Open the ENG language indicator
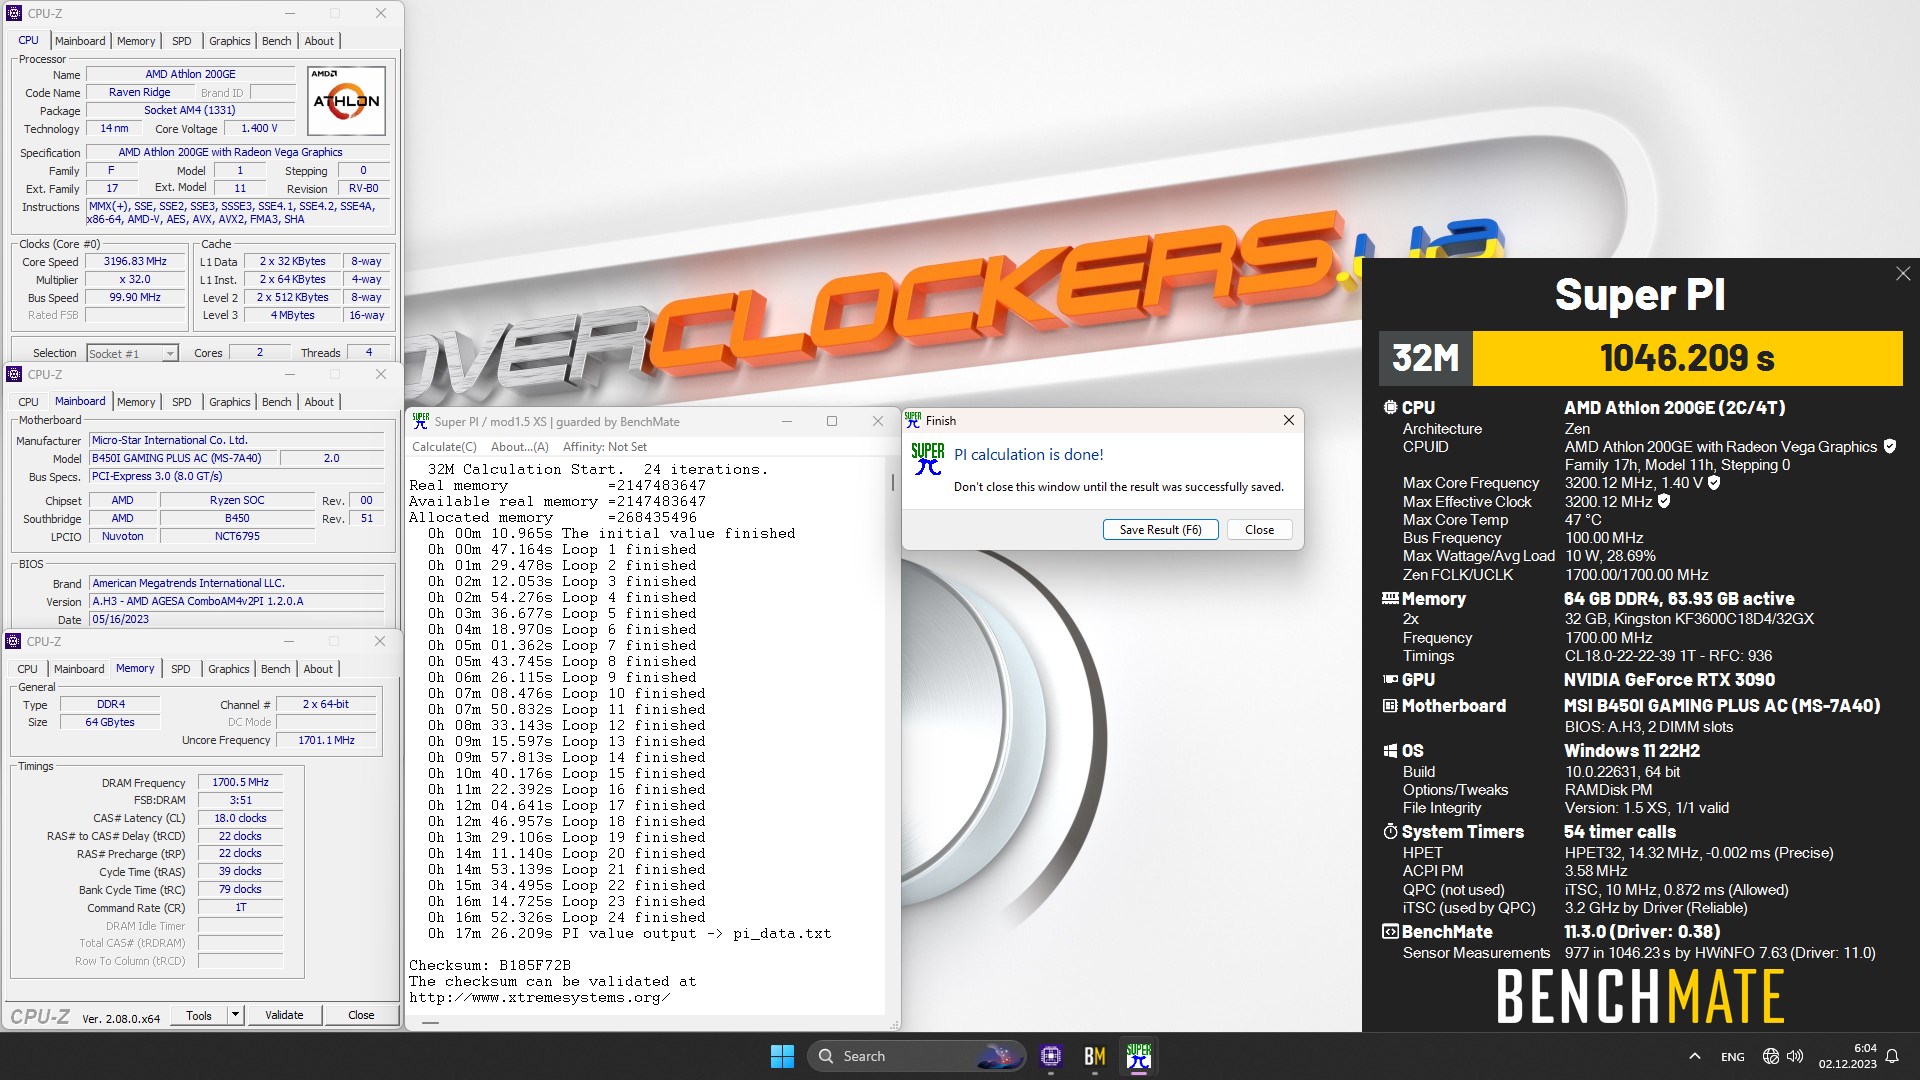The width and height of the screenshot is (1920, 1080). click(x=1732, y=1057)
